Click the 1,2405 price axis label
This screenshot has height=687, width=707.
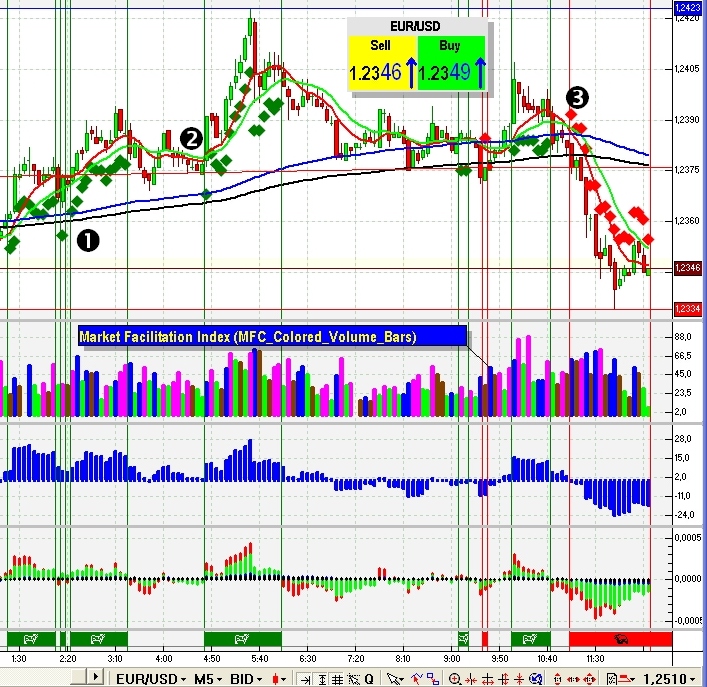click(x=687, y=69)
